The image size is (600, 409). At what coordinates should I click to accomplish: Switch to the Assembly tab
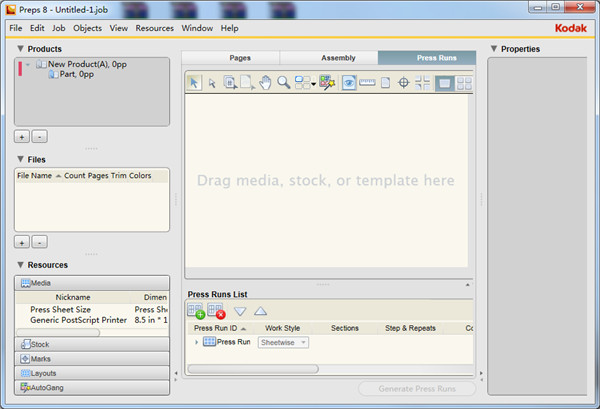329,58
